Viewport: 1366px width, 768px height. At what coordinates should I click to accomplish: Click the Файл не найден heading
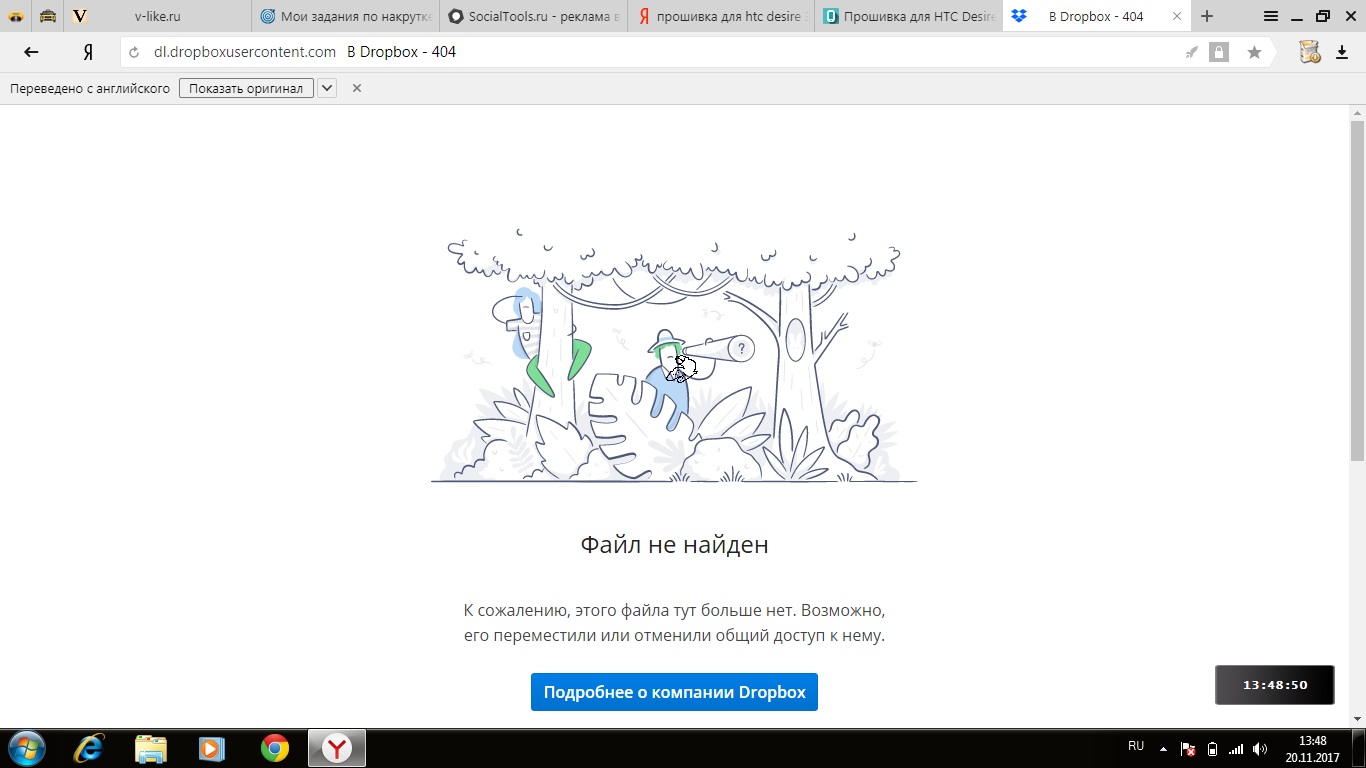pyautogui.click(x=674, y=545)
